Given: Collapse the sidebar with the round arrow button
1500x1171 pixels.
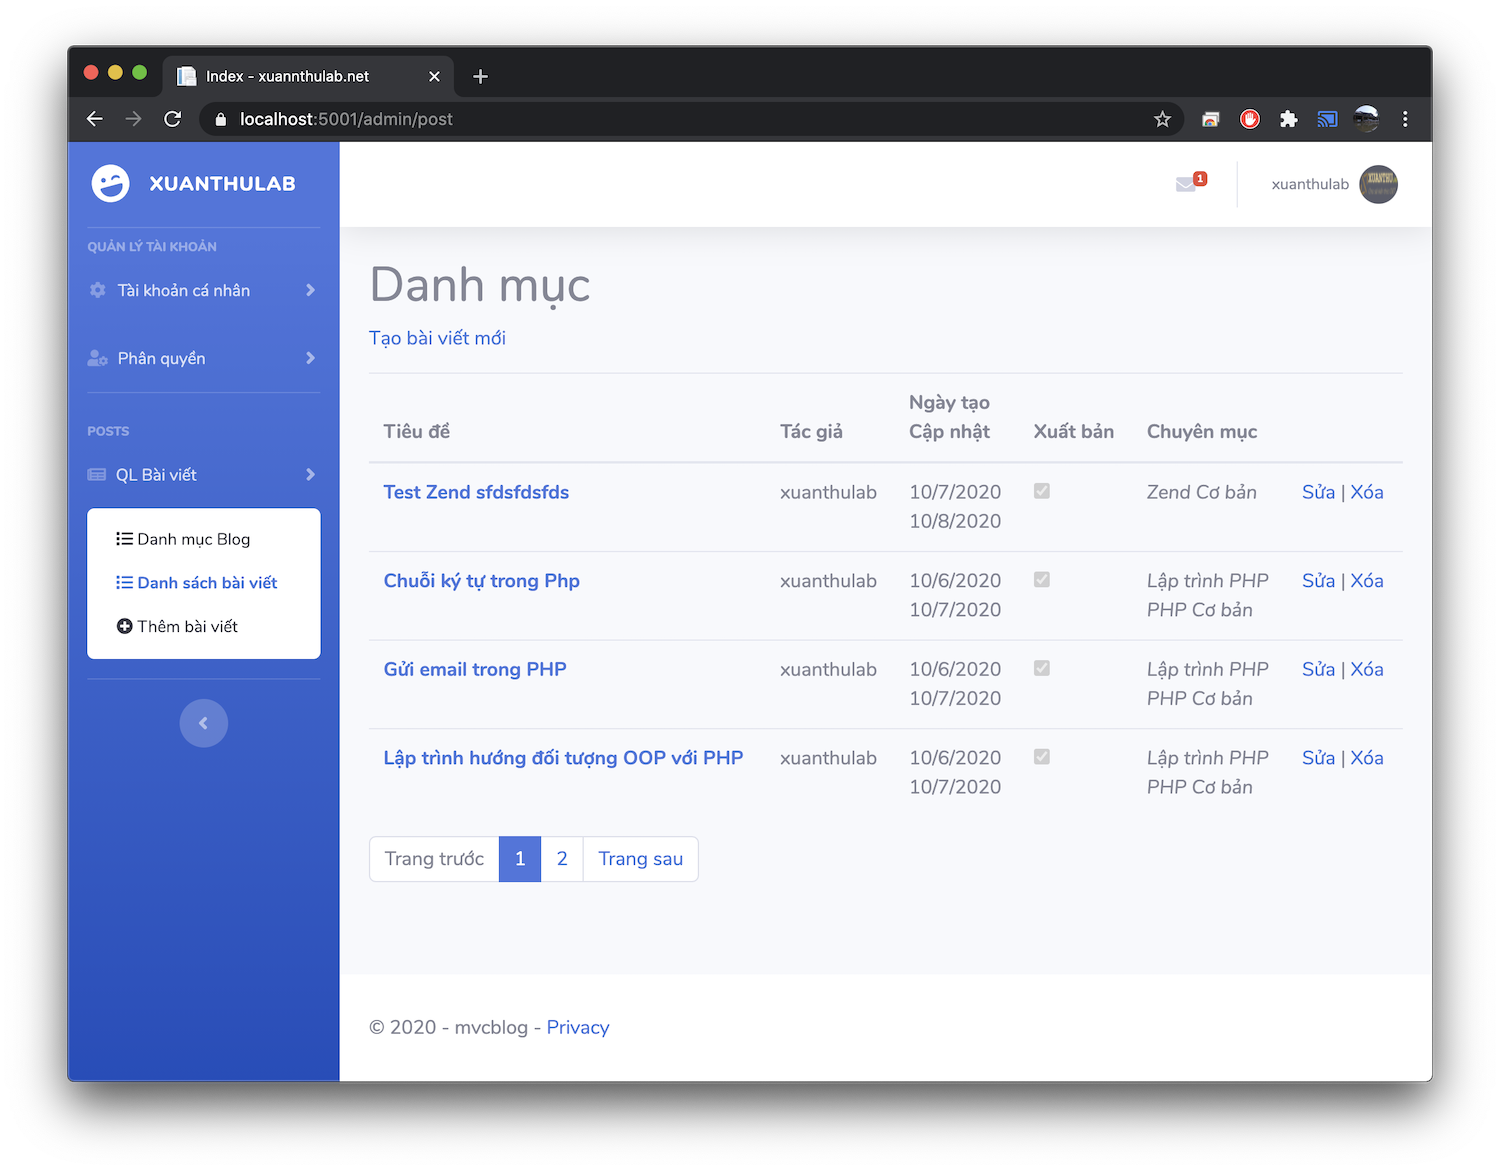Looking at the screenshot, I should [x=204, y=723].
